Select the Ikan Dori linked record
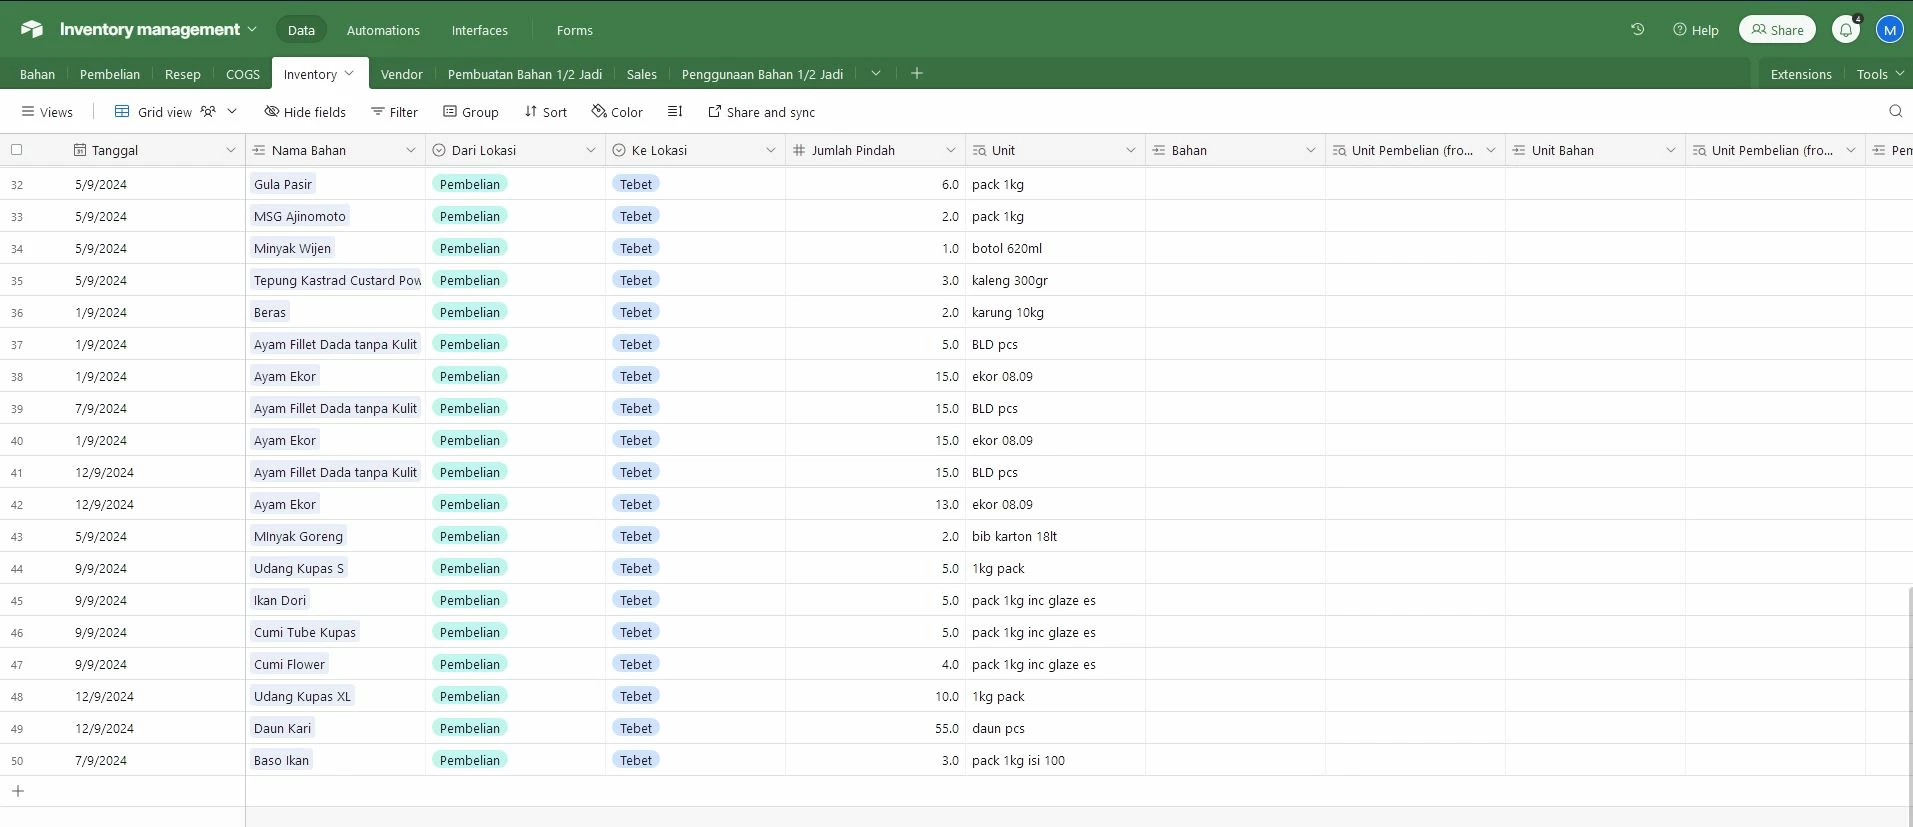The height and width of the screenshot is (827, 1913). (x=280, y=600)
